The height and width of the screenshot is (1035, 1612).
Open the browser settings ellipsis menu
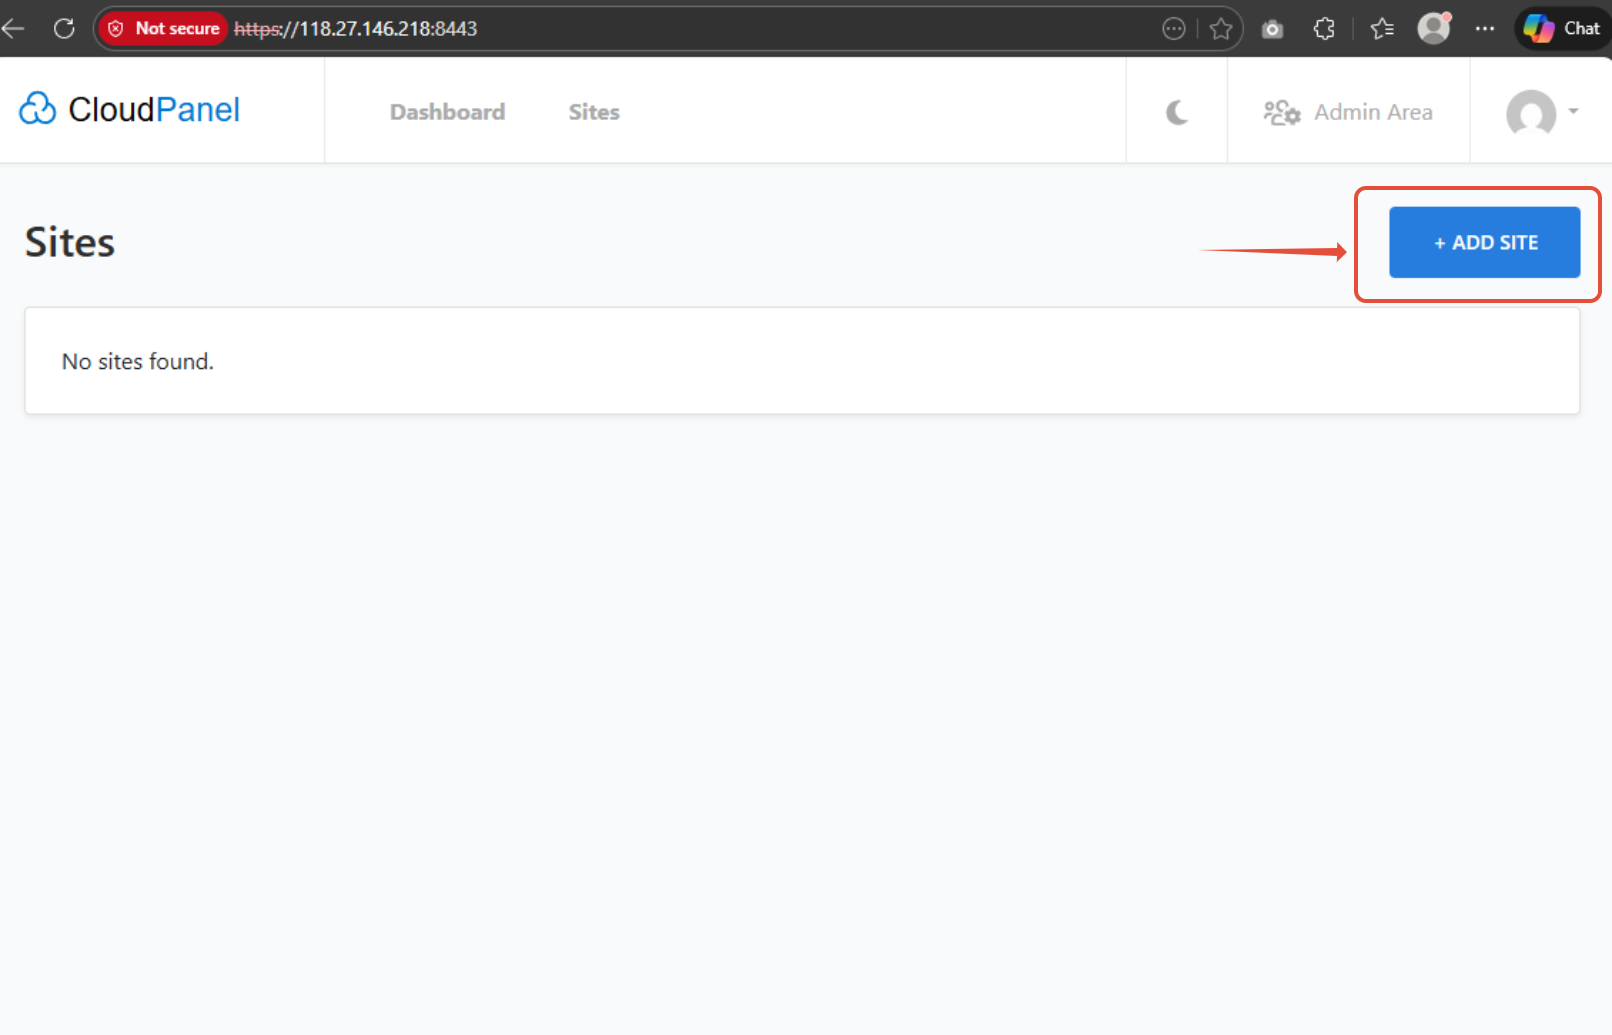[x=1485, y=29]
